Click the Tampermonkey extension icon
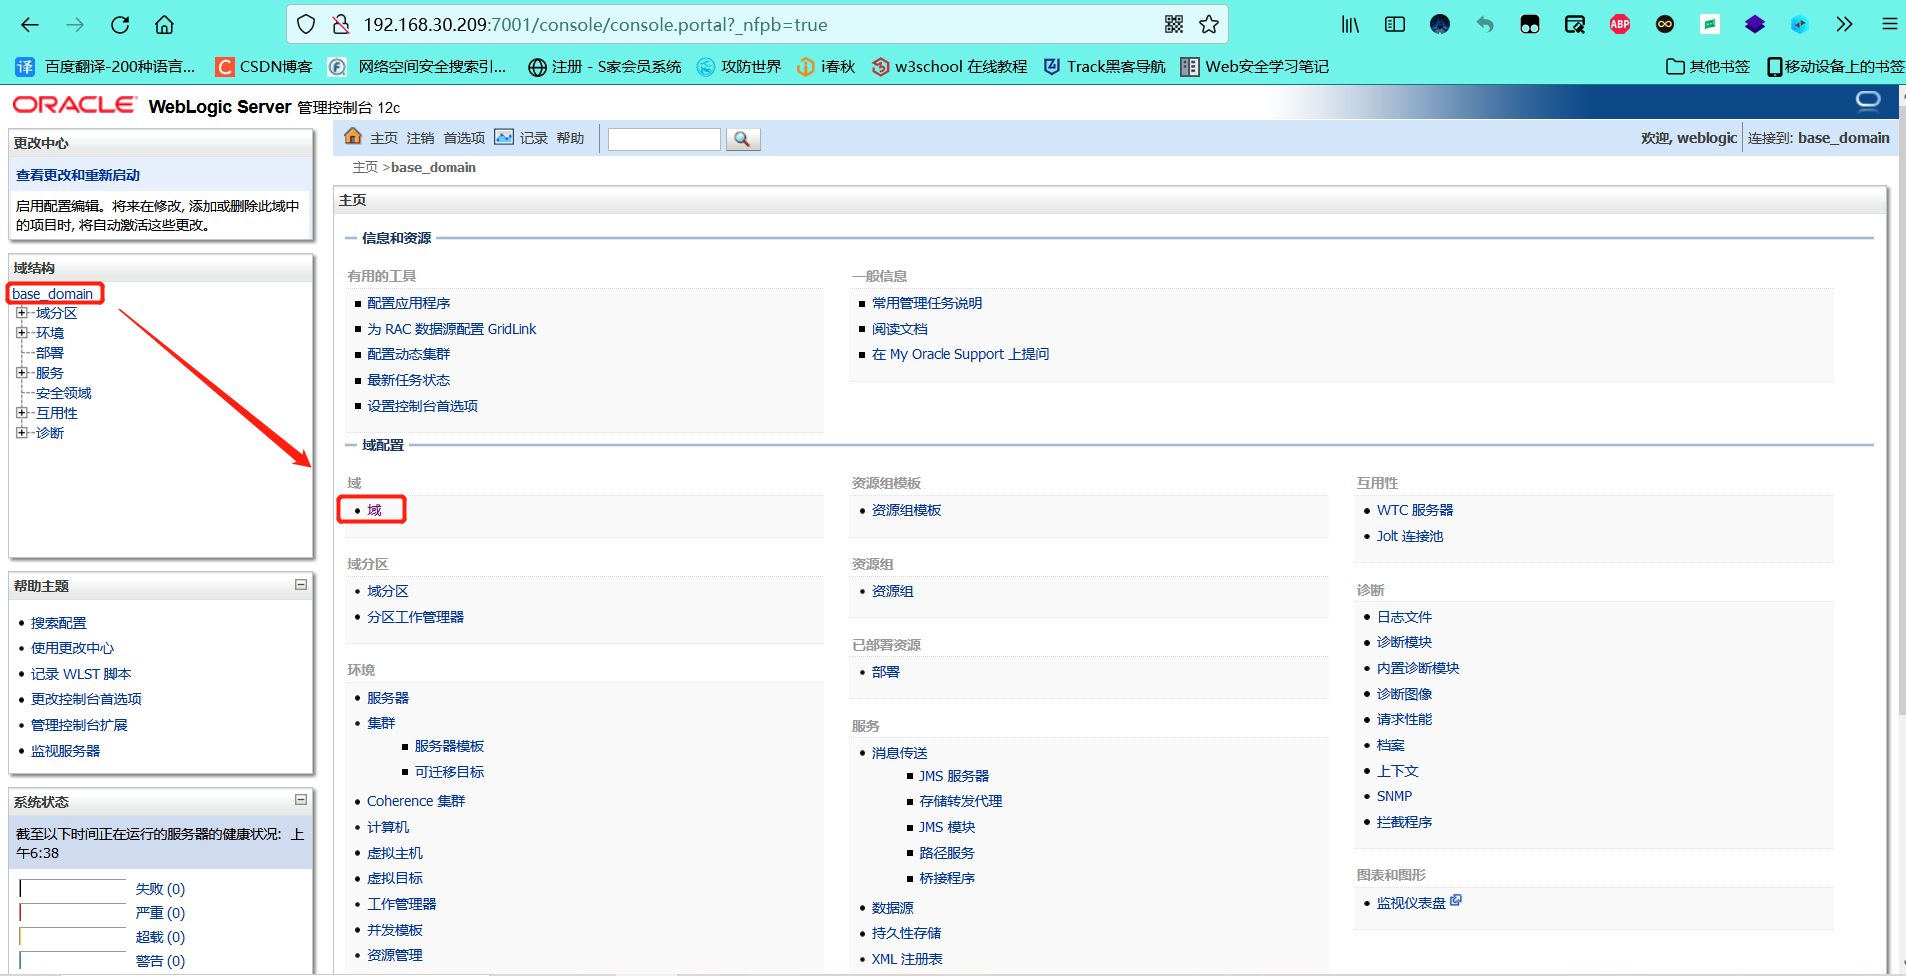The width and height of the screenshot is (1906, 976). pyautogui.click(x=1530, y=25)
